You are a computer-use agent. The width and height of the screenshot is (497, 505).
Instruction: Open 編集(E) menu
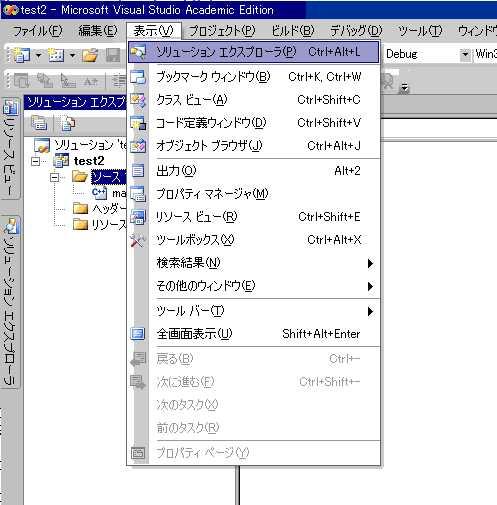(x=98, y=31)
